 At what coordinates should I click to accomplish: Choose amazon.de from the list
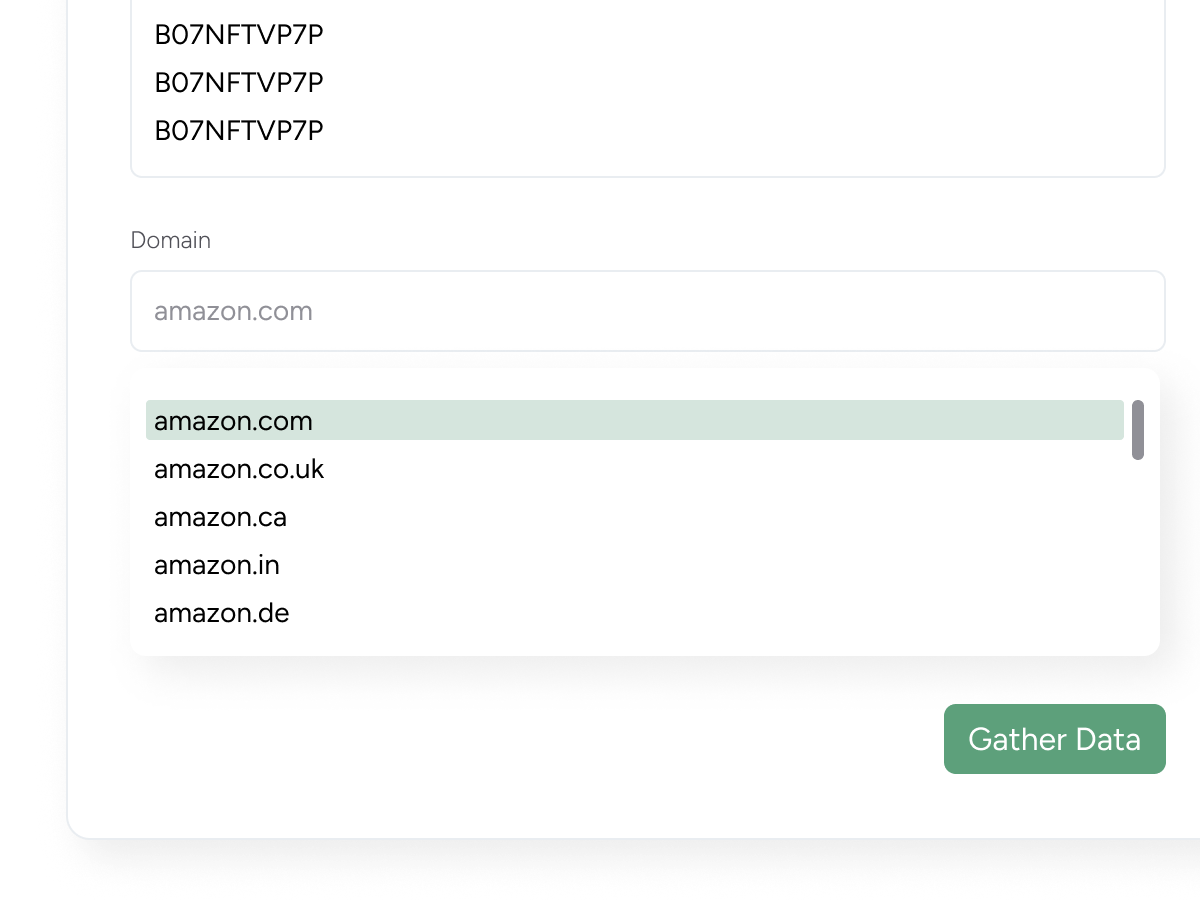click(x=221, y=613)
